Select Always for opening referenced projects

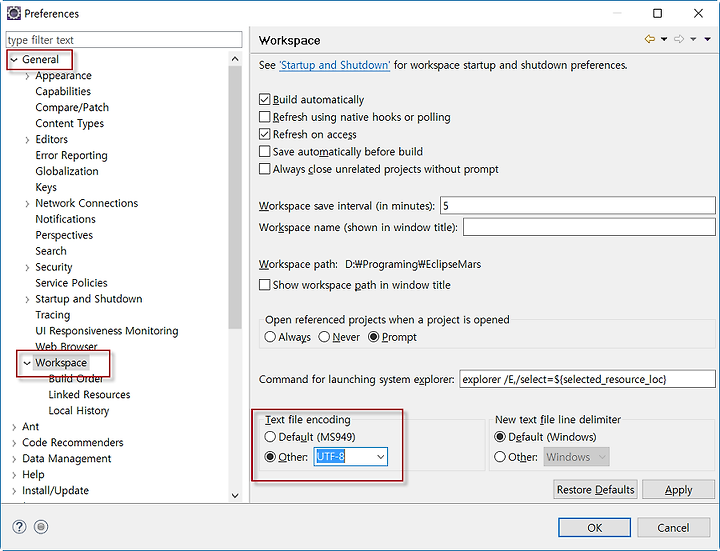[270, 337]
